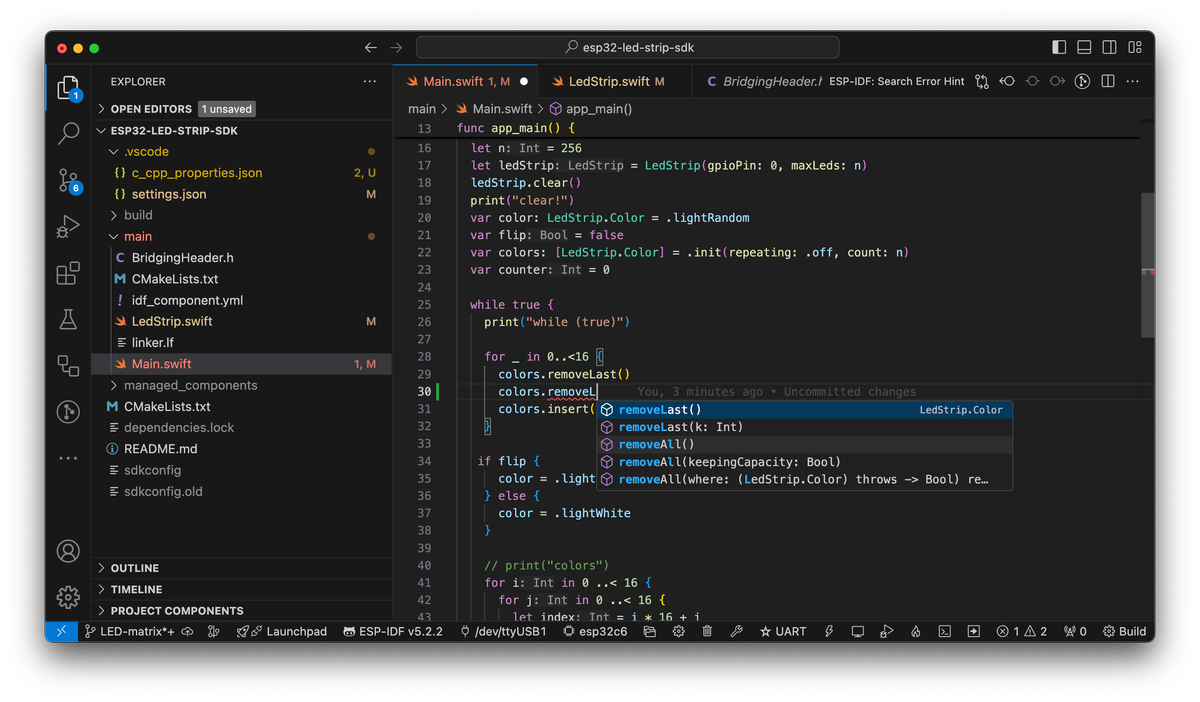Select removeAll() from the completion popup
Image resolution: width=1200 pixels, height=702 pixels.
pos(657,444)
